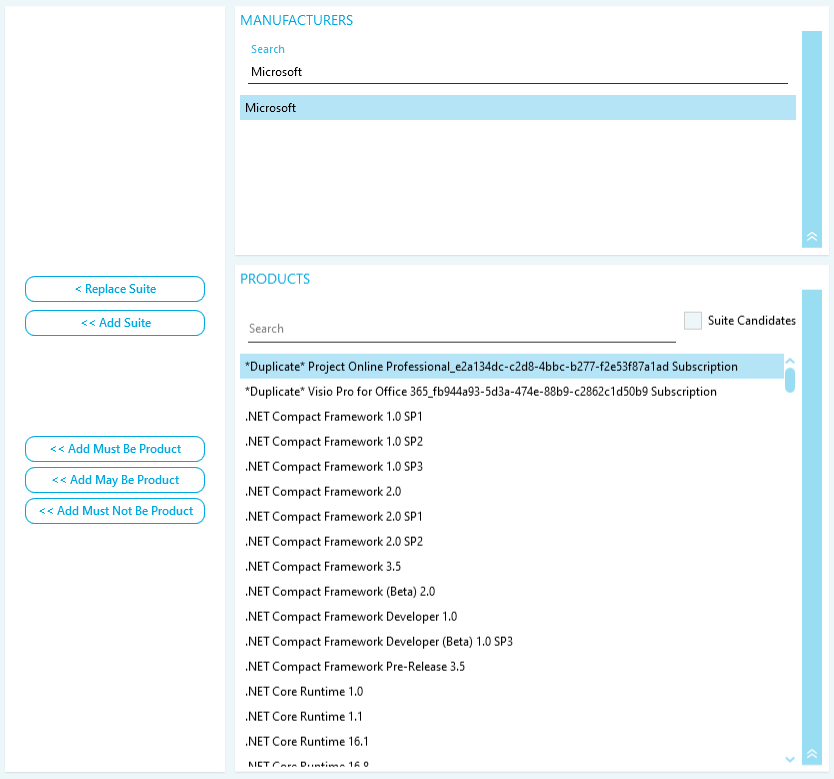Screen dimensions: 834x779
Task: Select .NET Compact Framework Developer 1.0
Action: (351, 617)
